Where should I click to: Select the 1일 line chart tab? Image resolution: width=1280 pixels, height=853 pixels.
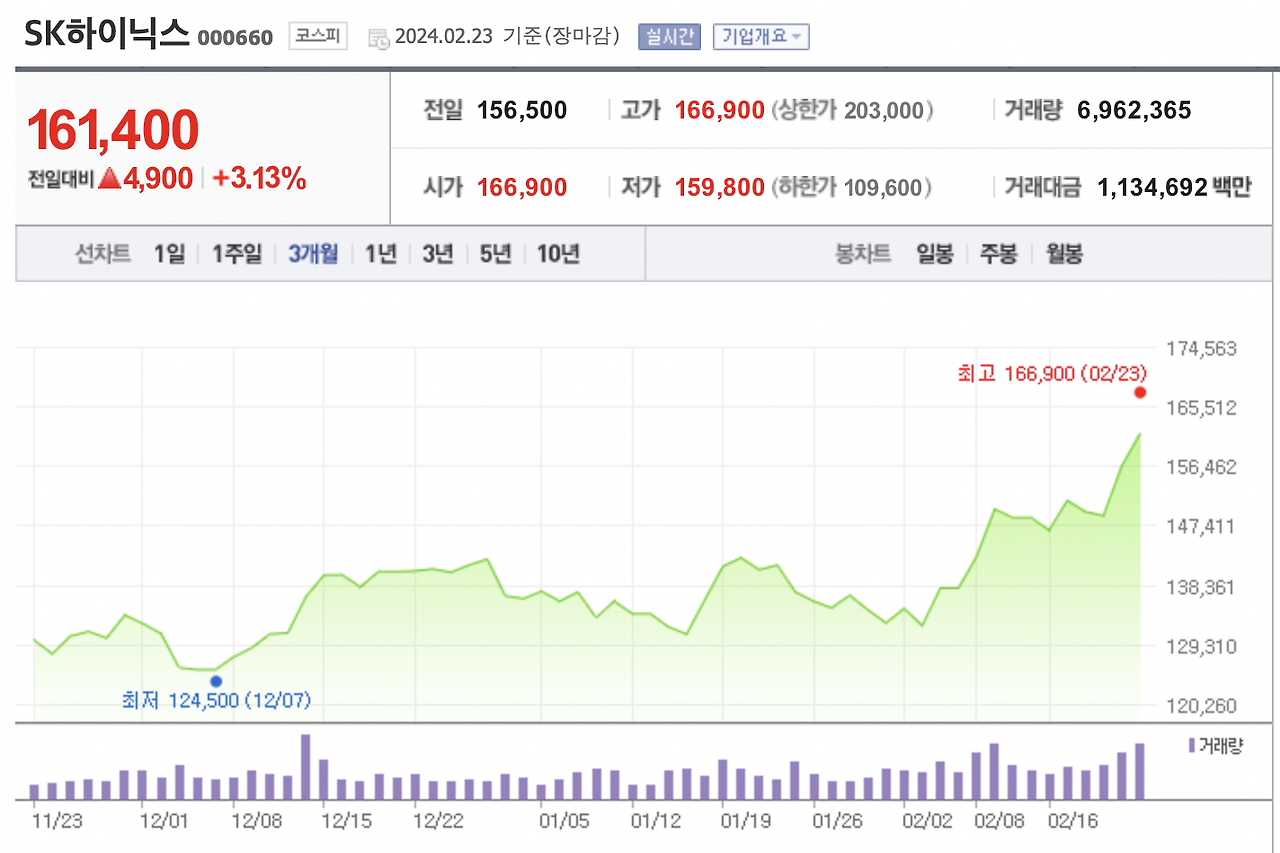pos(170,254)
